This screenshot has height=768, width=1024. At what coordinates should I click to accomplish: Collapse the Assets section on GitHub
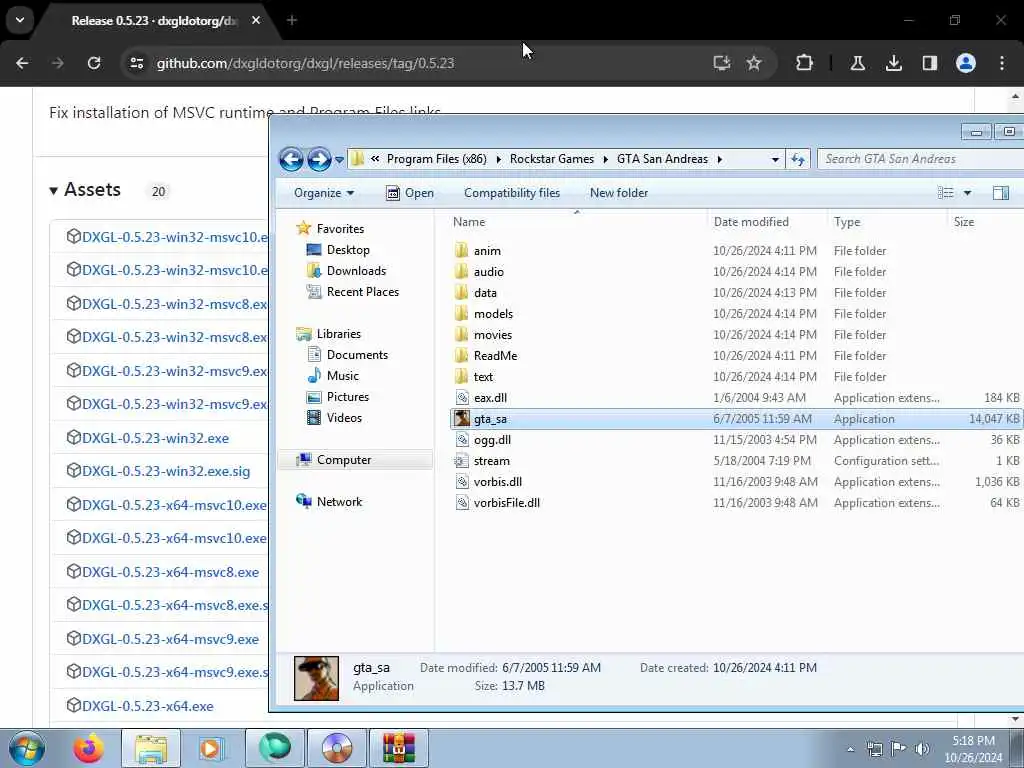tap(85, 190)
